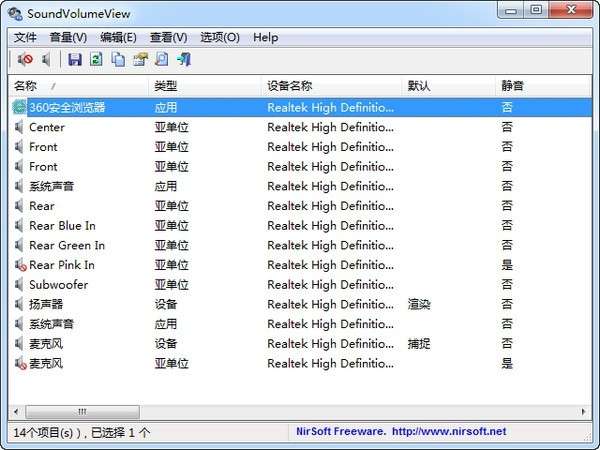Click the Exit door toolbar icon
The width and height of the screenshot is (600, 450).
pos(184,59)
